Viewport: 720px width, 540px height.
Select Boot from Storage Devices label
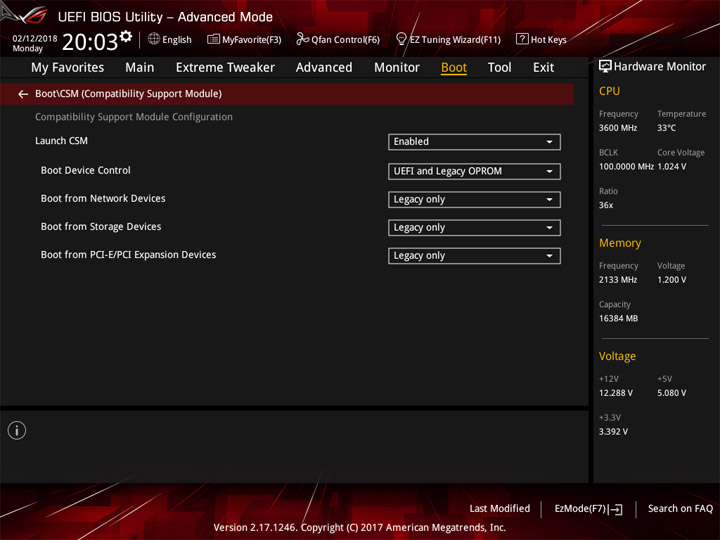(x=101, y=226)
